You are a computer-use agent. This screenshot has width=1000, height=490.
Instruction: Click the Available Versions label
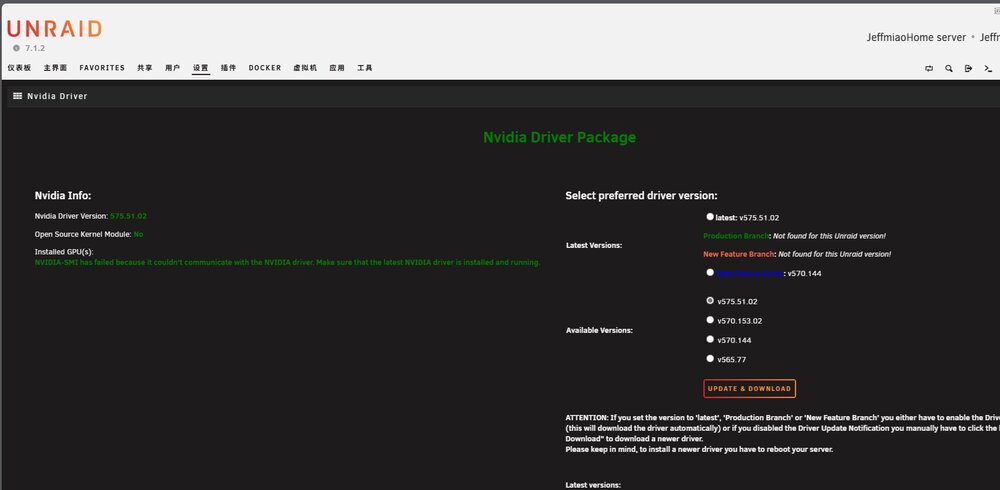[599, 330]
